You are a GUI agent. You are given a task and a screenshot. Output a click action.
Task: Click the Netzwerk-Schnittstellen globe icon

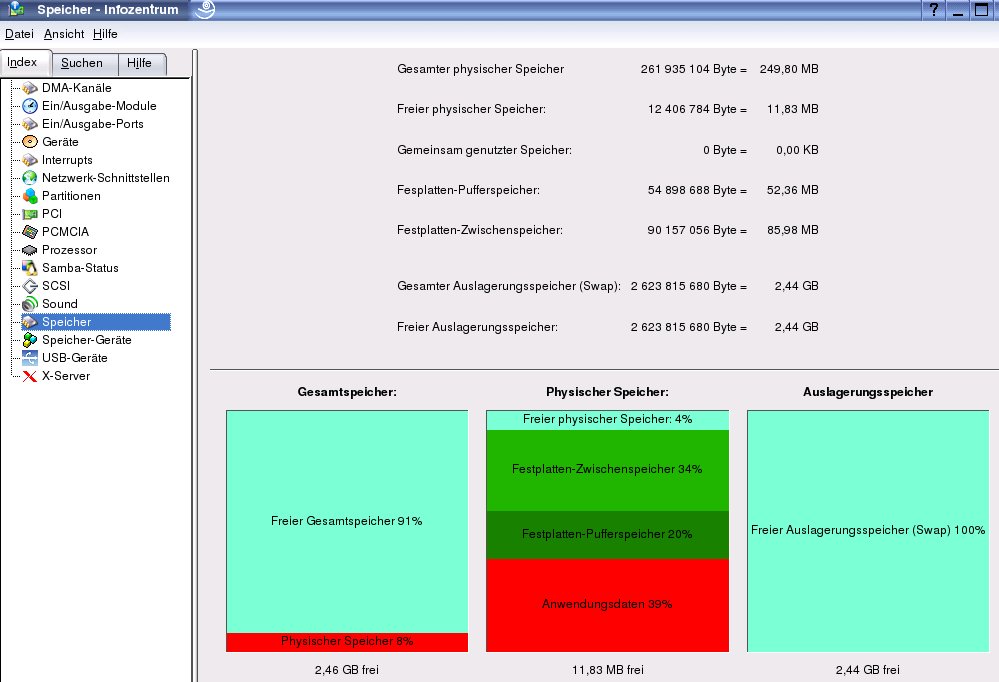pos(30,178)
